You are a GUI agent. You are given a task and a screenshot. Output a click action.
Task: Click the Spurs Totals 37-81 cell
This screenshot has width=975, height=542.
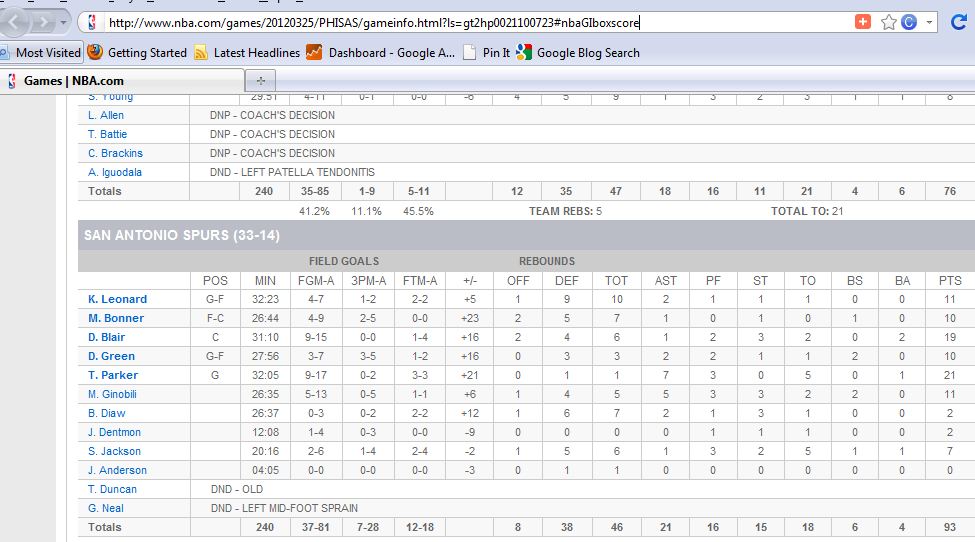click(316, 527)
